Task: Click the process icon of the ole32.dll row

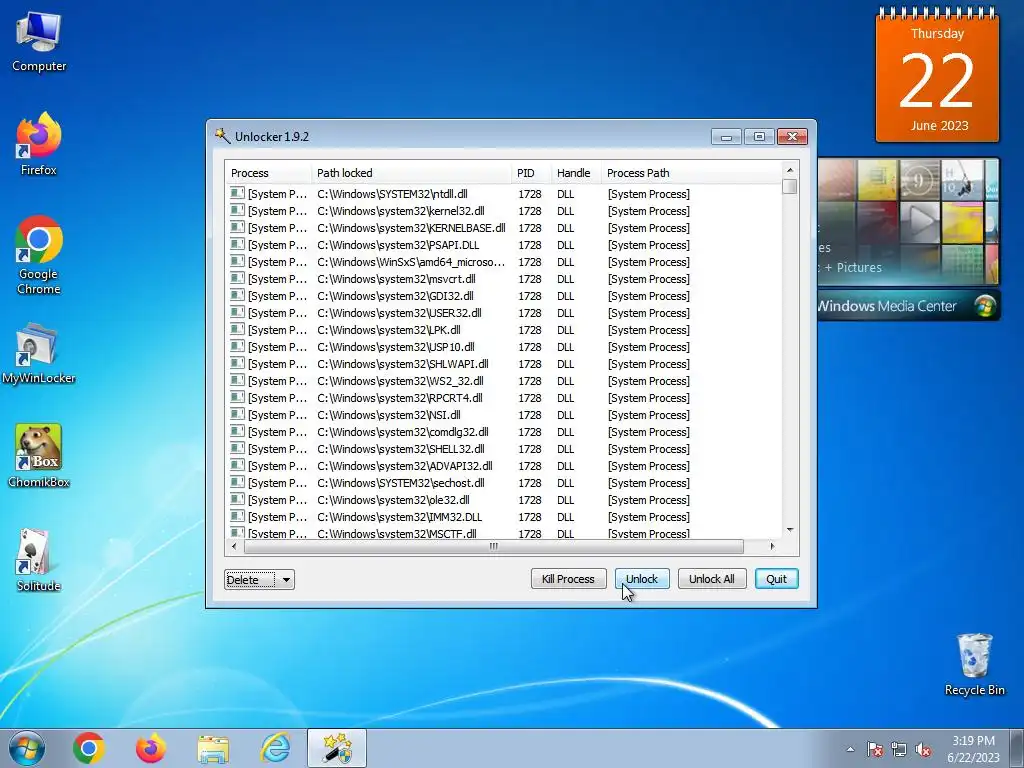Action: point(237,499)
